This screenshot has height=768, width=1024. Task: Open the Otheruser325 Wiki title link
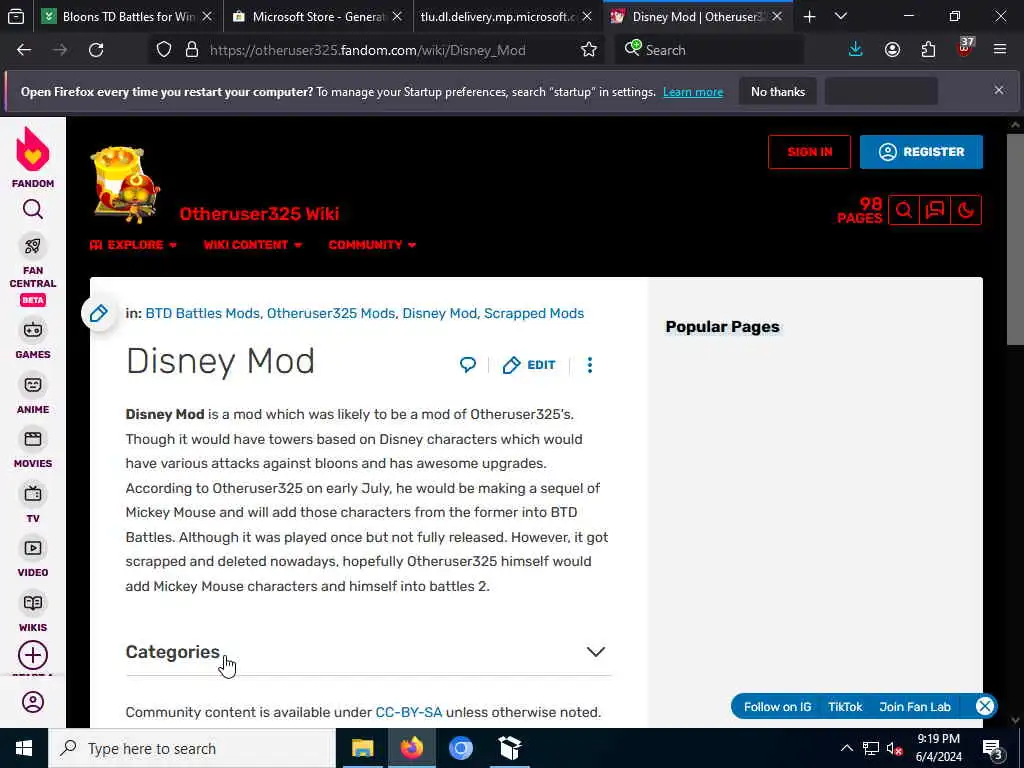click(x=259, y=214)
